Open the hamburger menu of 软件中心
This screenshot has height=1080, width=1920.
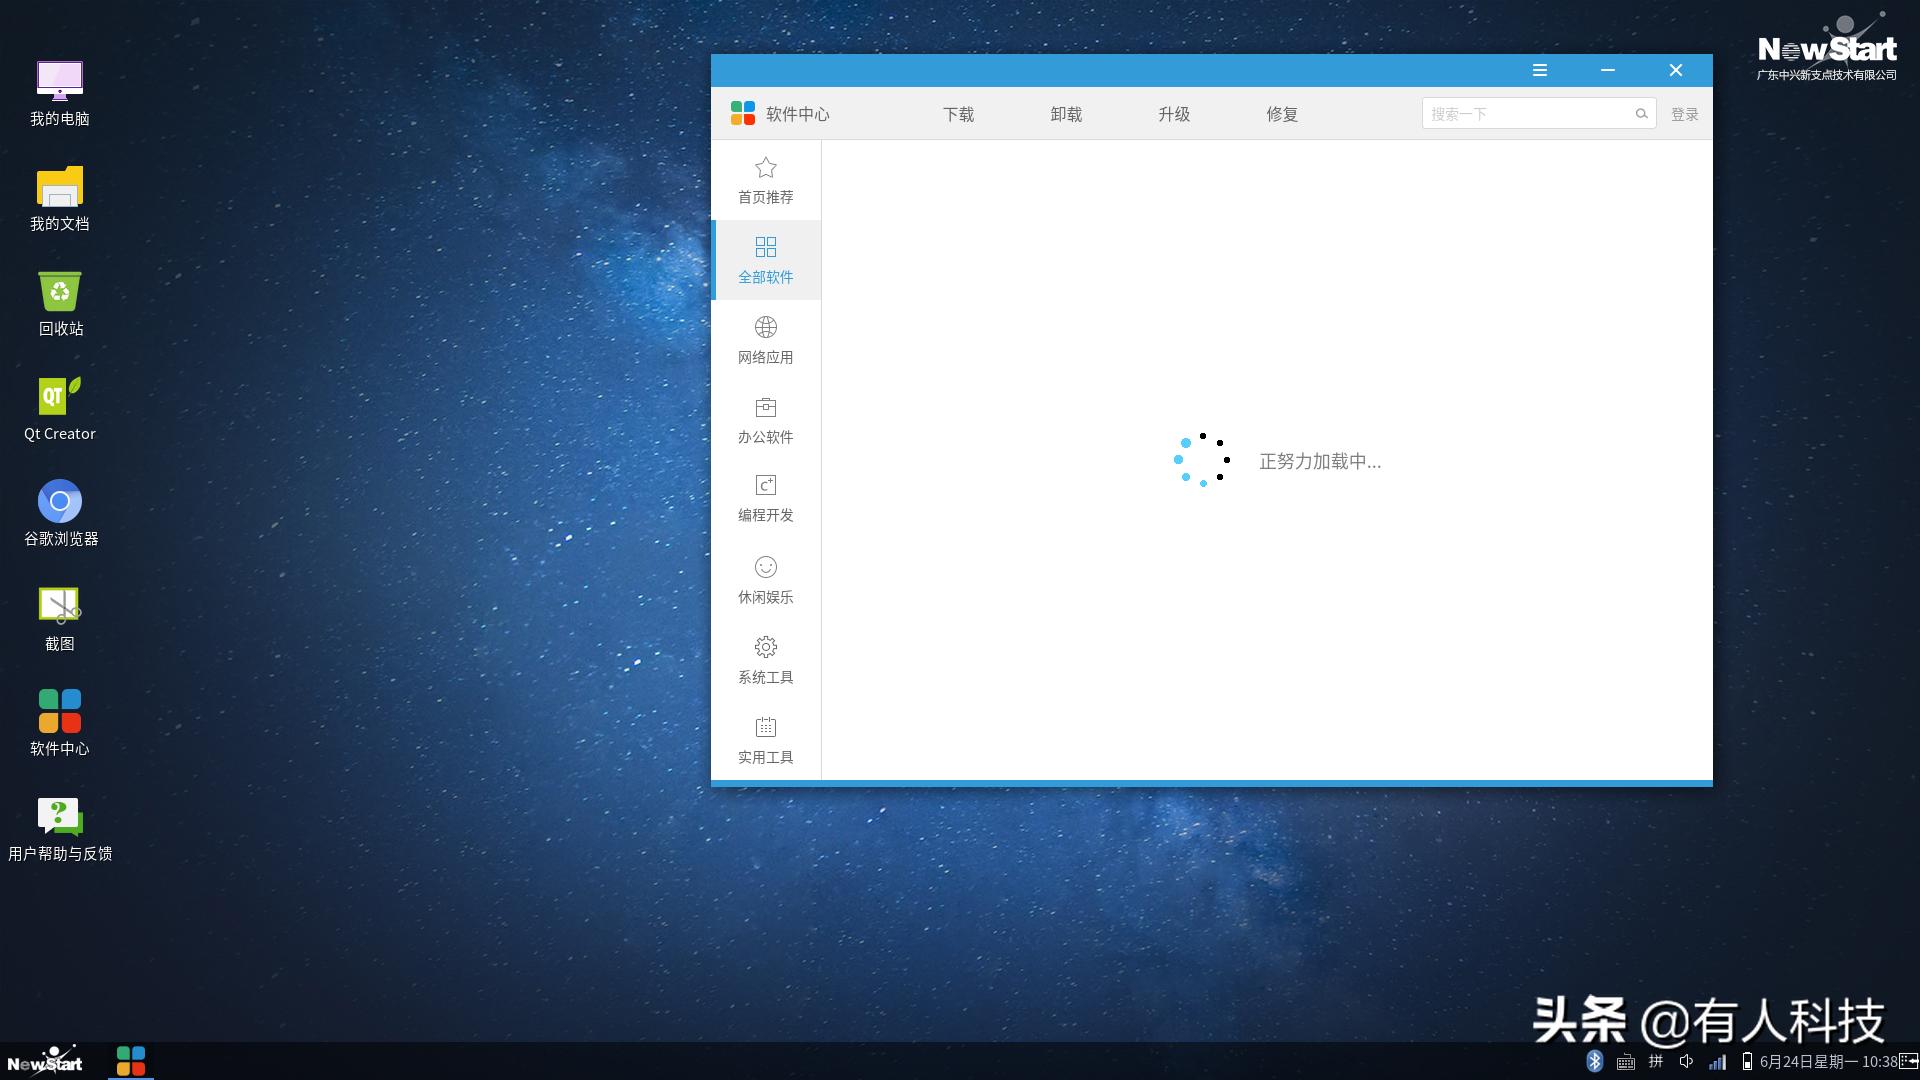point(1540,70)
